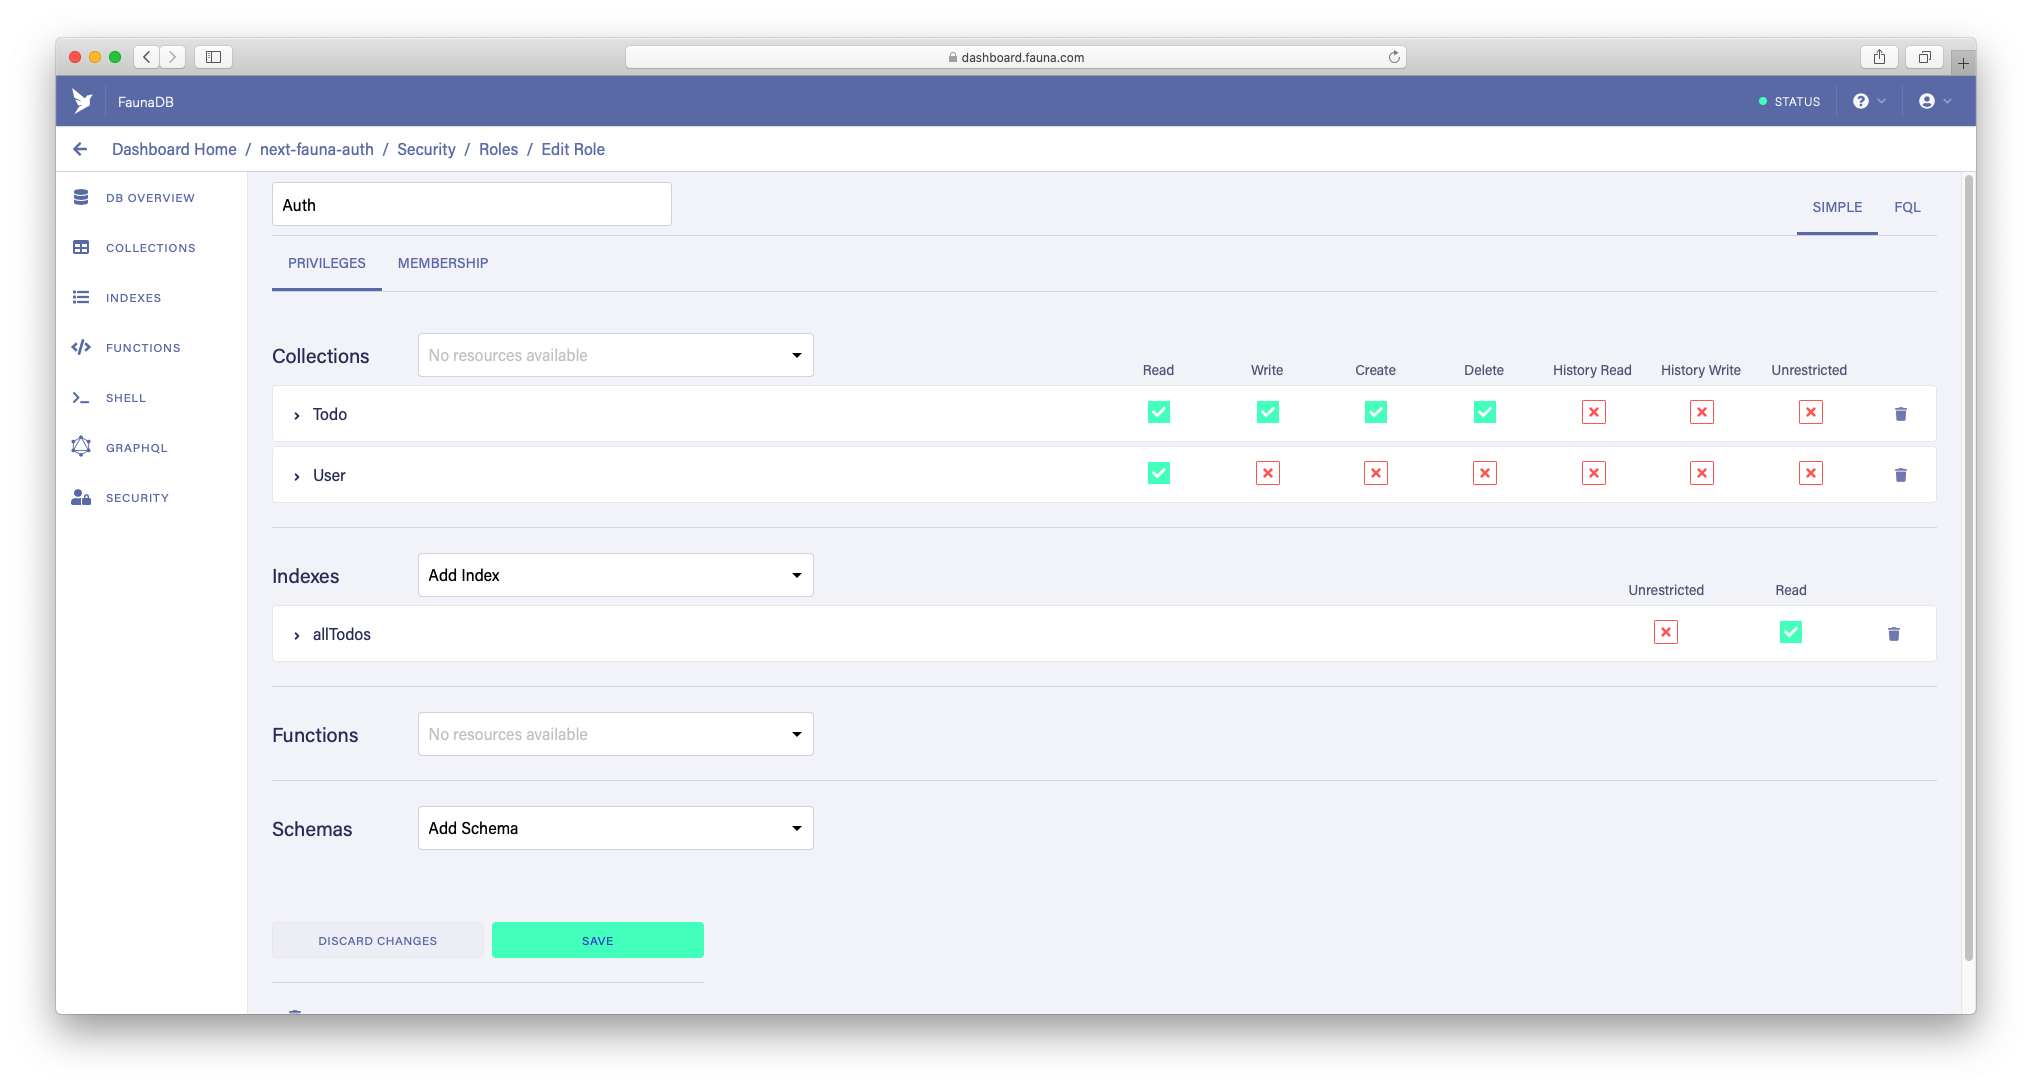Enable Delete permission for User
The height and width of the screenshot is (1088, 2032).
pos(1485,473)
